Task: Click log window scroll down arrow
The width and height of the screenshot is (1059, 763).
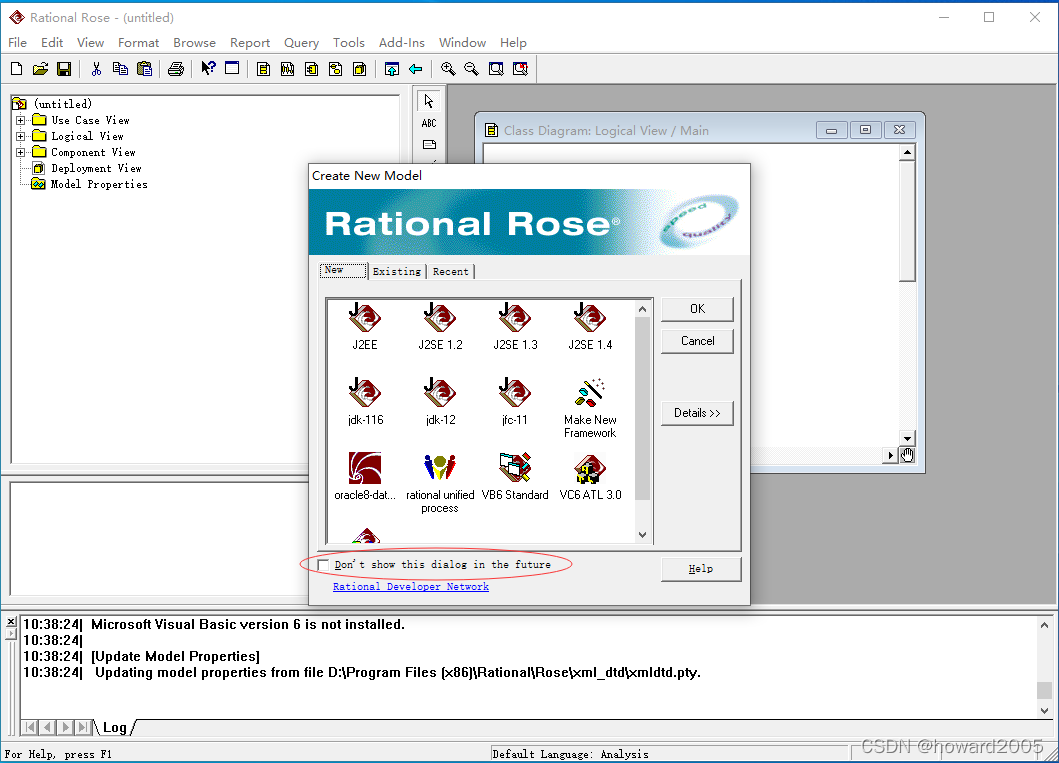Action: click(x=1044, y=710)
